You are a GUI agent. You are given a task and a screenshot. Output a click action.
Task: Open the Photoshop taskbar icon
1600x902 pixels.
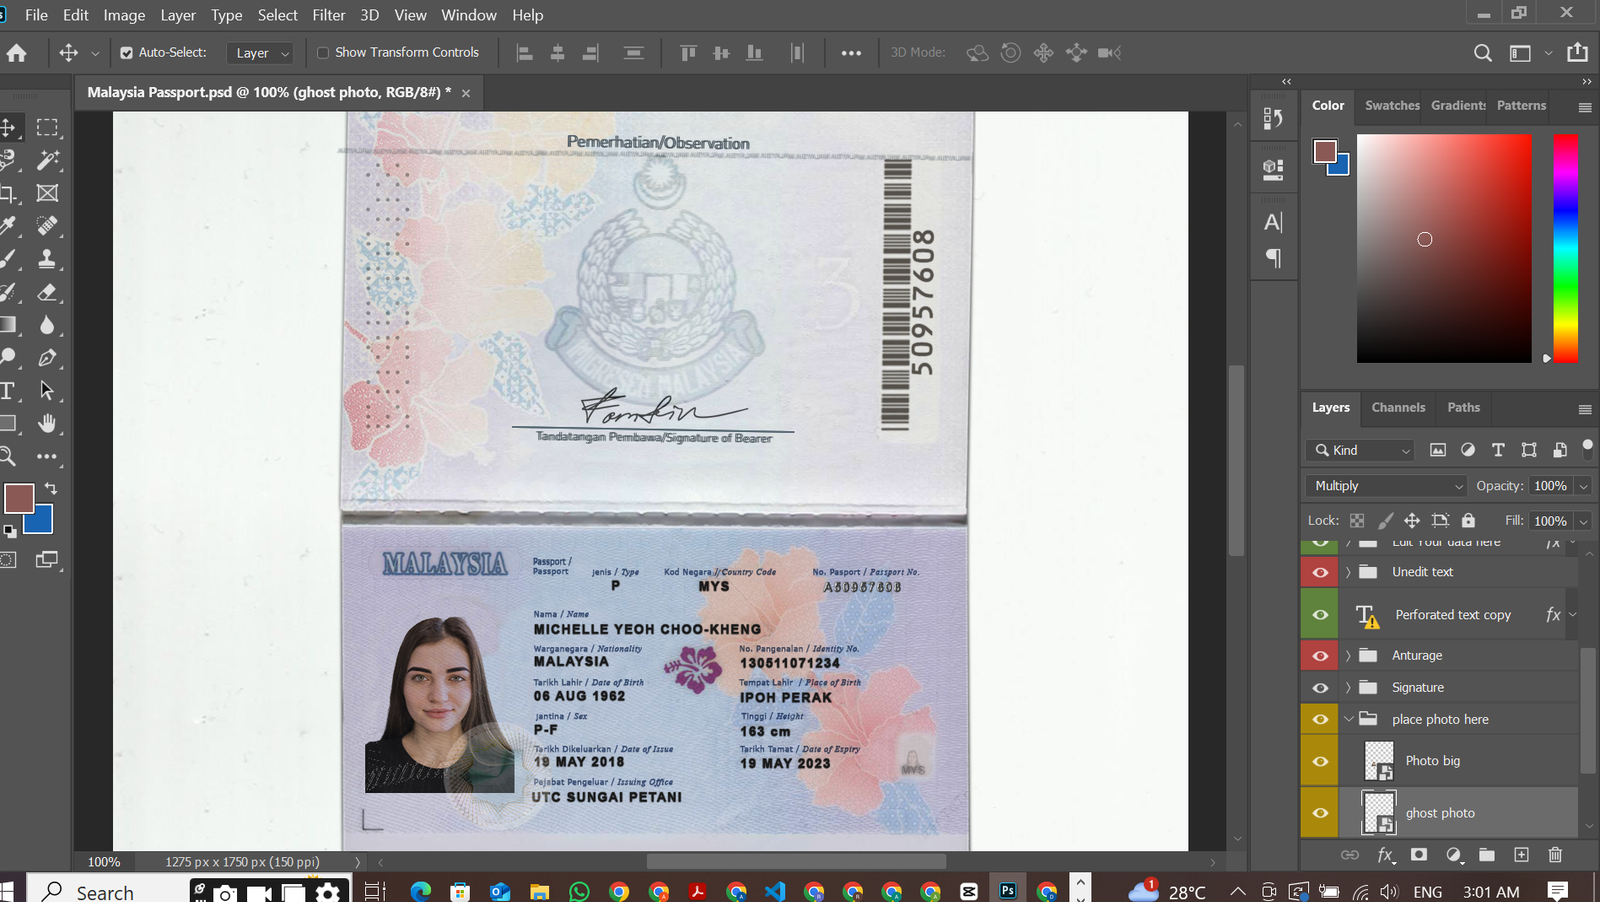pos(1008,890)
